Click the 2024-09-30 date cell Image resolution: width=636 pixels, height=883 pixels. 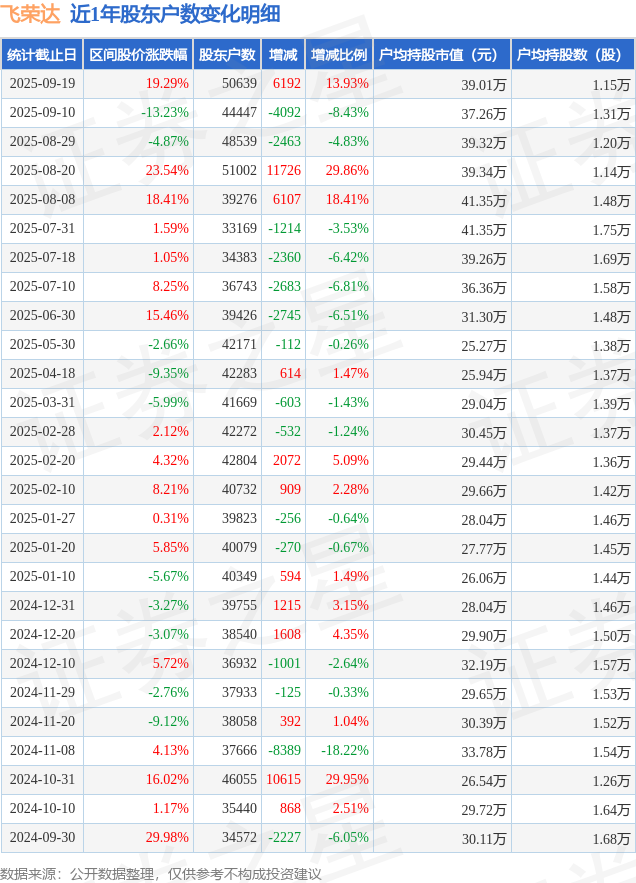tap(41, 838)
